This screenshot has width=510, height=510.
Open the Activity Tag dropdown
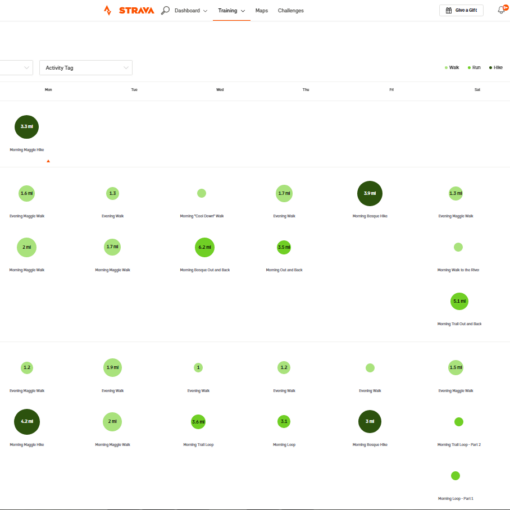[86, 68]
